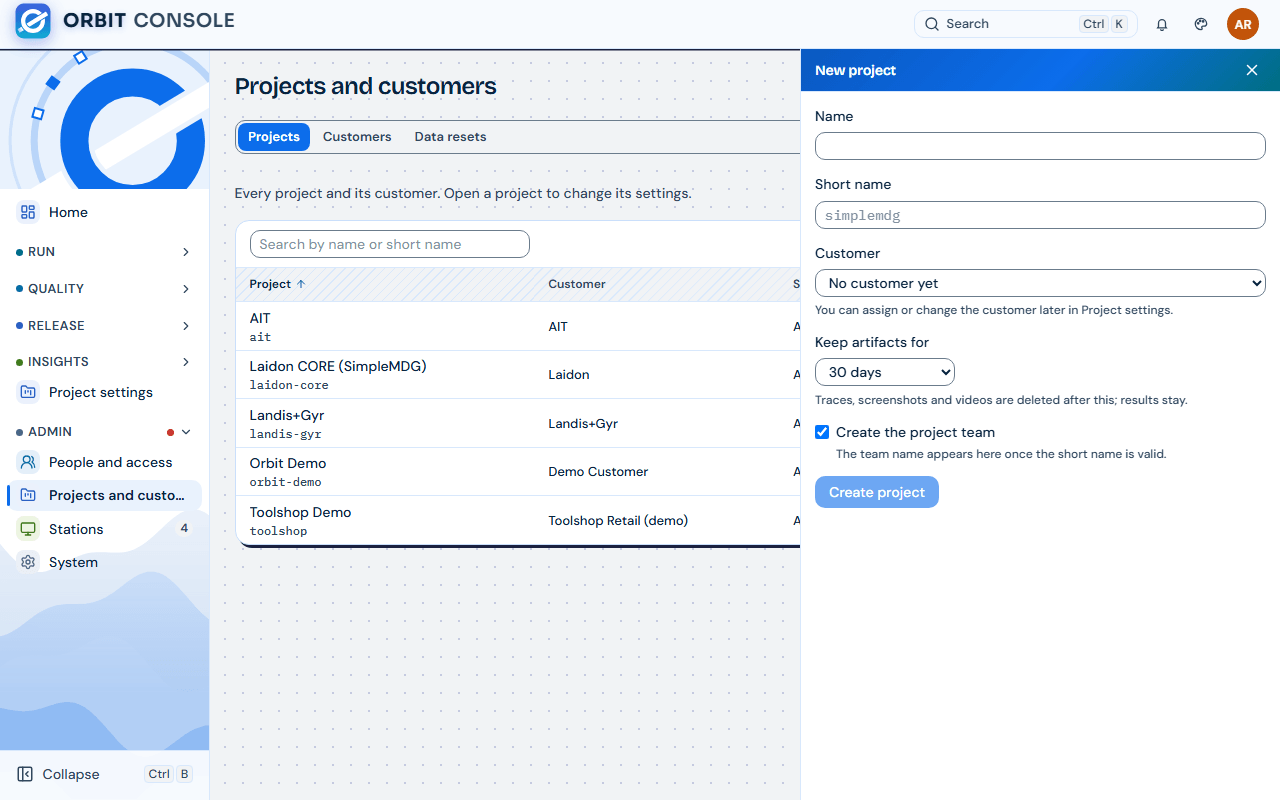Expand the RELEASE sidebar section
The height and width of the screenshot is (800, 1280).
click(x=104, y=326)
